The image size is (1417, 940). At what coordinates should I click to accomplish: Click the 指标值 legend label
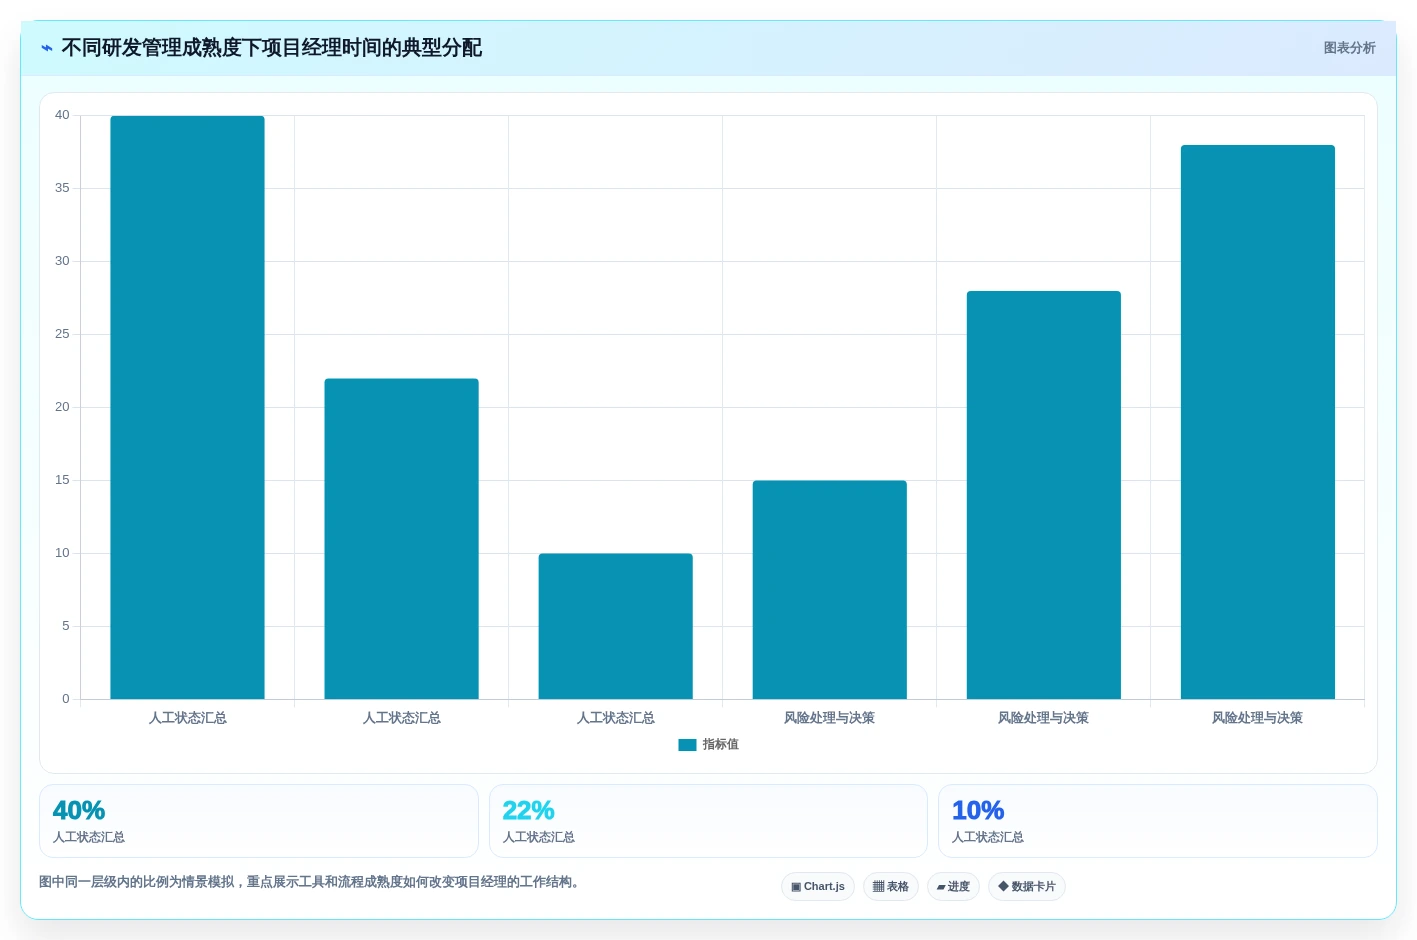tap(720, 745)
